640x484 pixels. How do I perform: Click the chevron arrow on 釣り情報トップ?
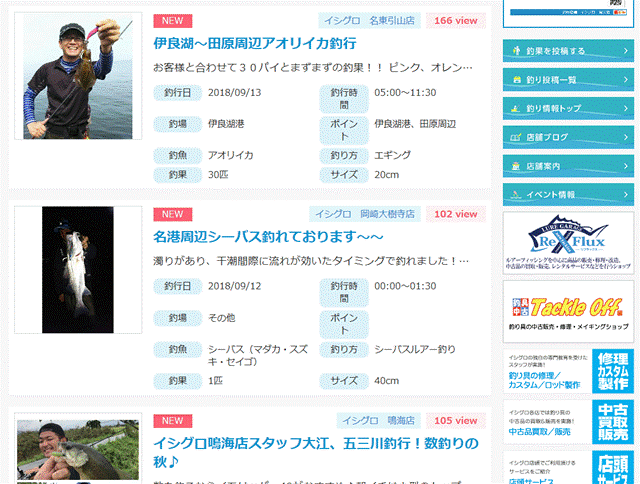[x=626, y=109]
